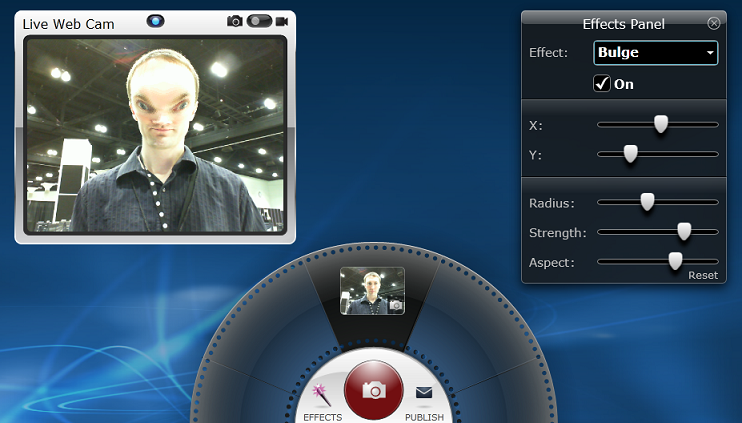
Task: Click the Aspect slider handle
Action: tap(675, 261)
